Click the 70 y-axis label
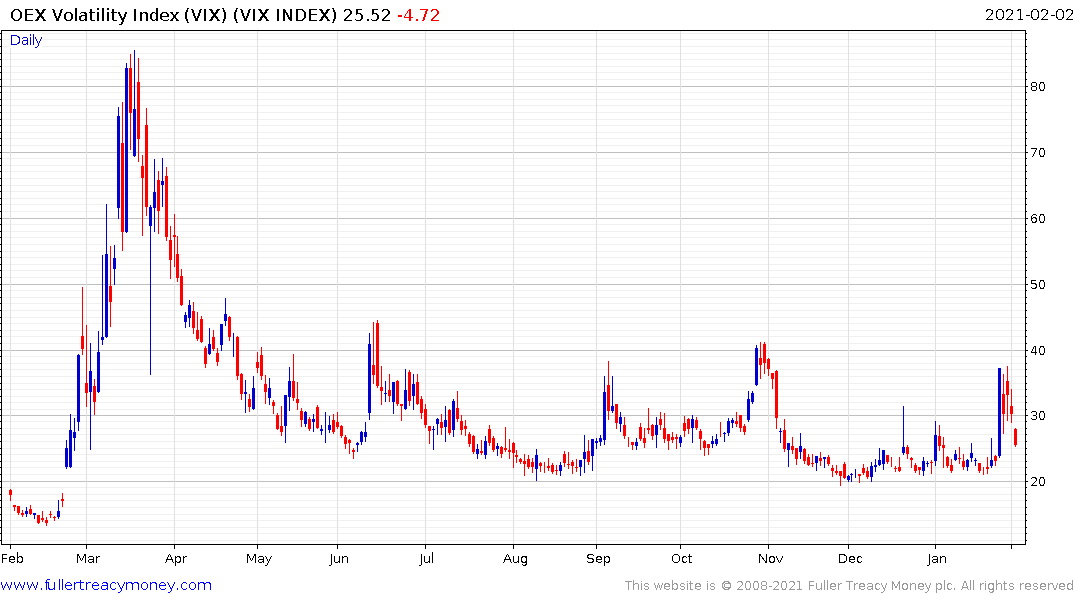Image resolution: width=1075 pixels, height=600 pixels. 1038,152
